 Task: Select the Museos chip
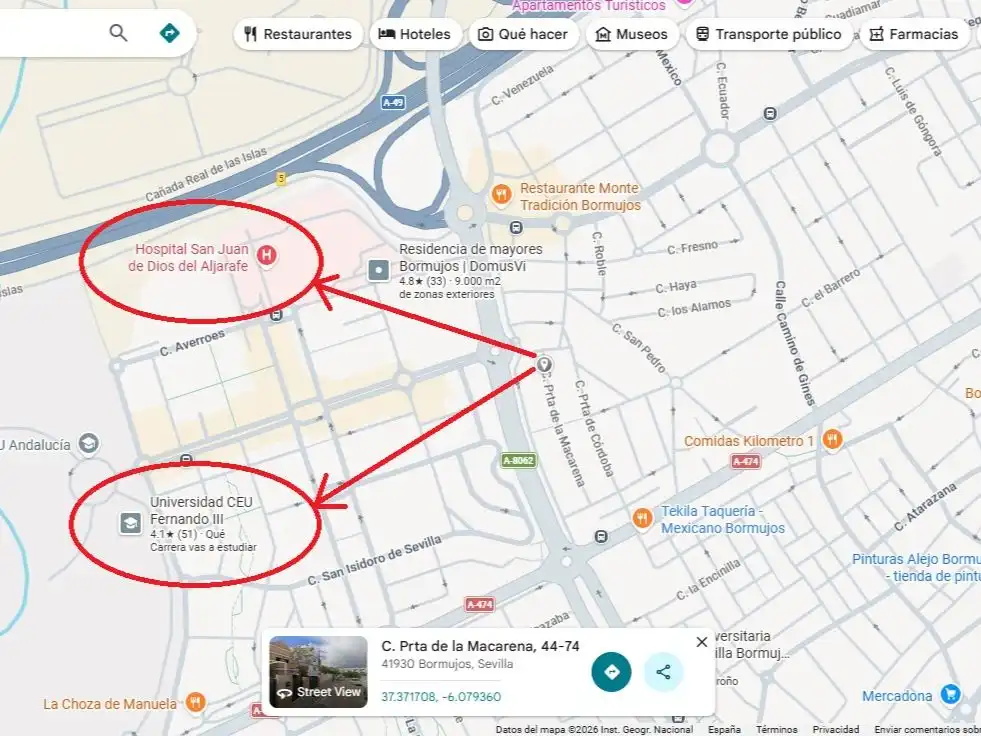[632, 34]
